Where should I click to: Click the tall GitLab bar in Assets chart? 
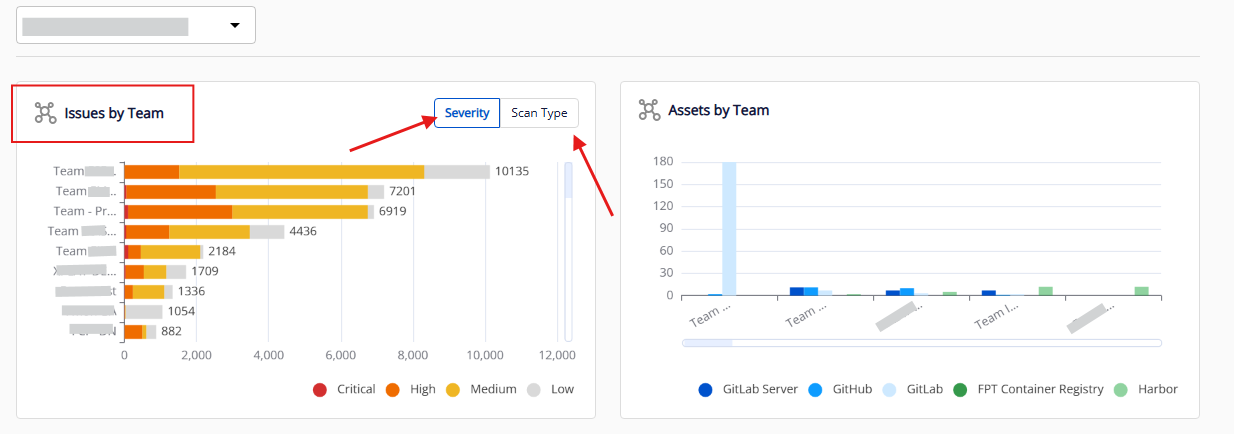point(729,228)
